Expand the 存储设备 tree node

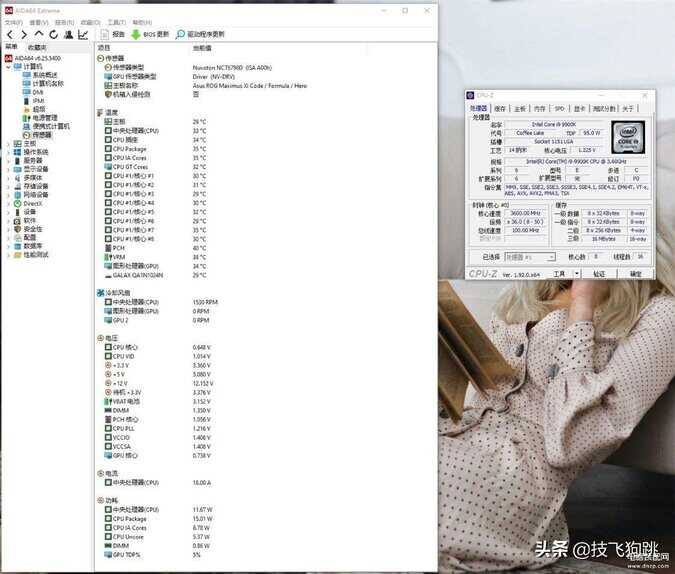8,186
